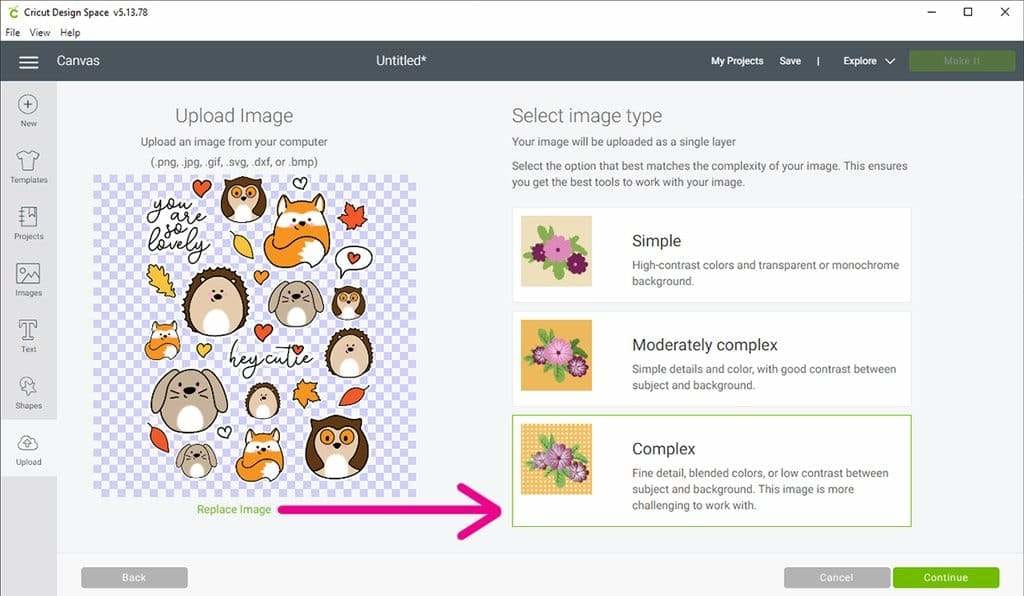Open My Projects in the header
The width and height of the screenshot is (1024, 596).
pyautogui.click(x=737, y=61)
